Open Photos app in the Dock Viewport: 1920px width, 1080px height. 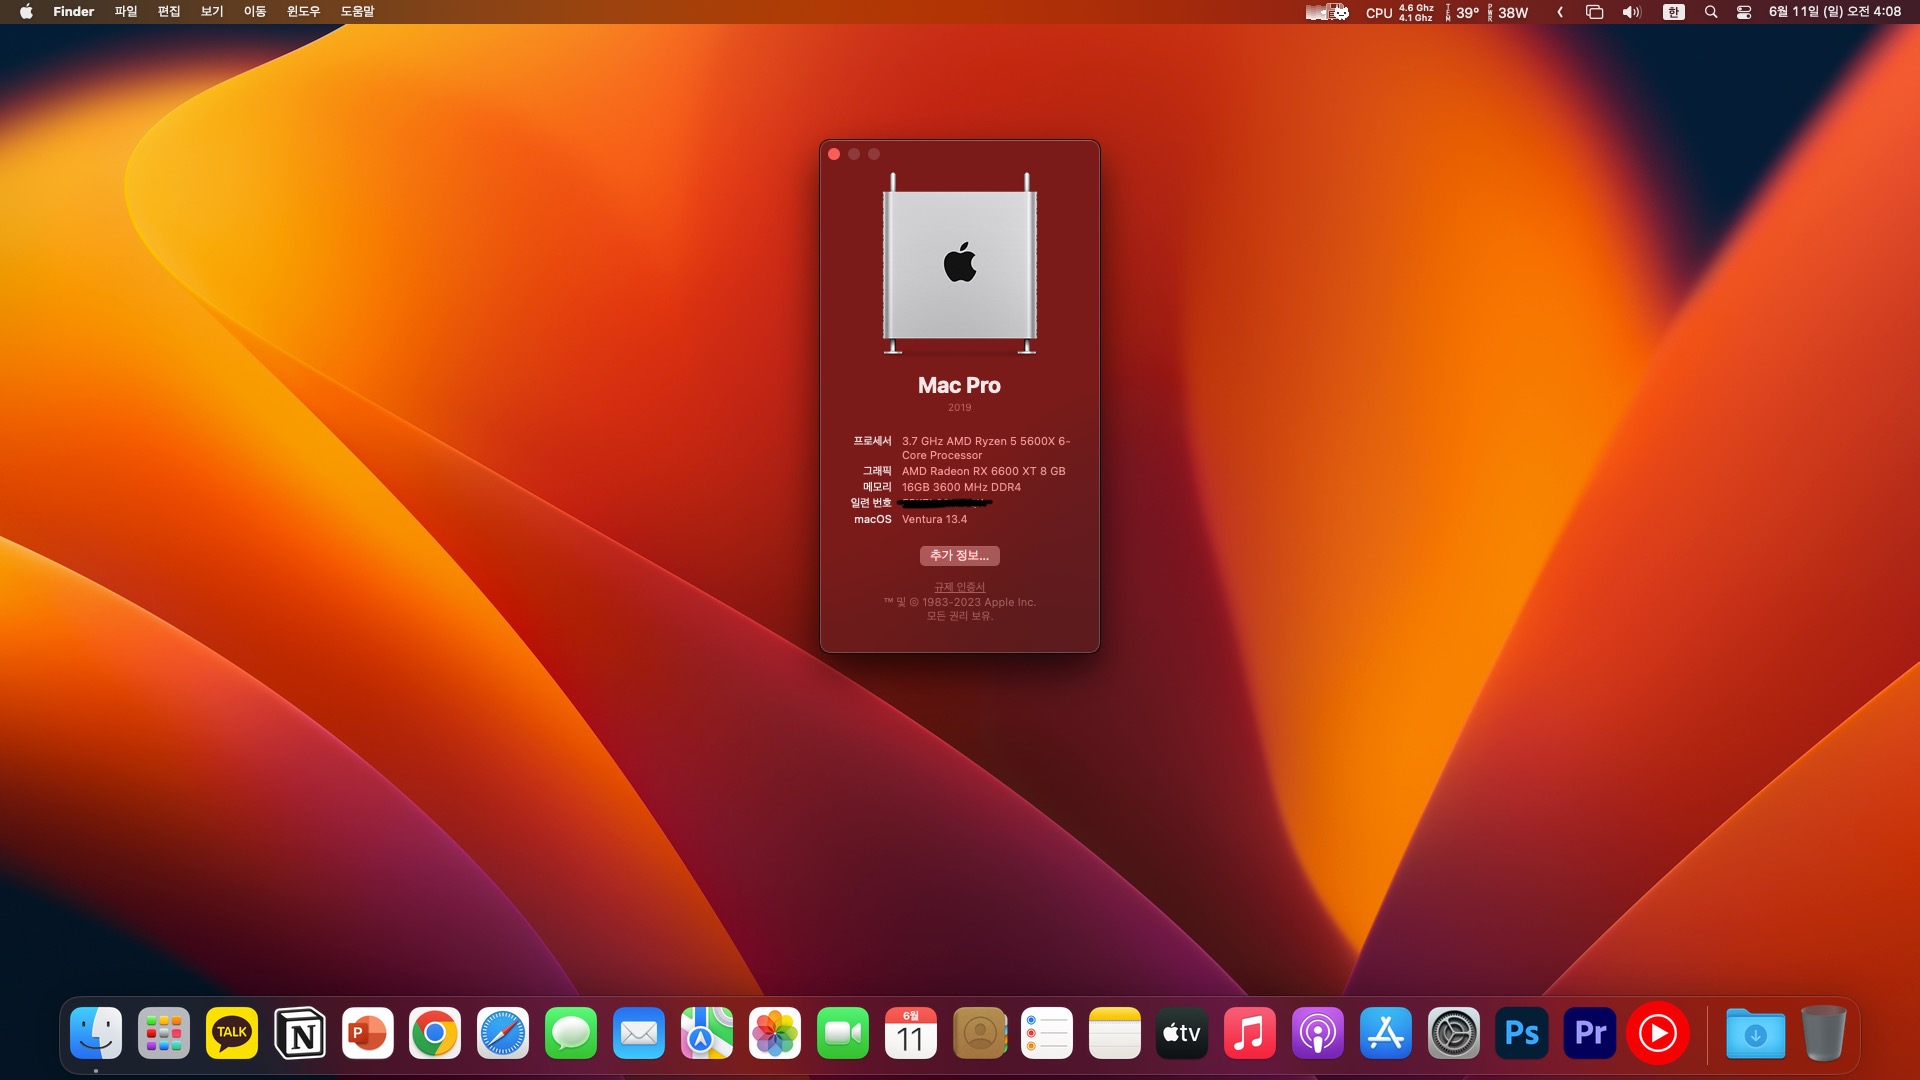coord(775,1033)
